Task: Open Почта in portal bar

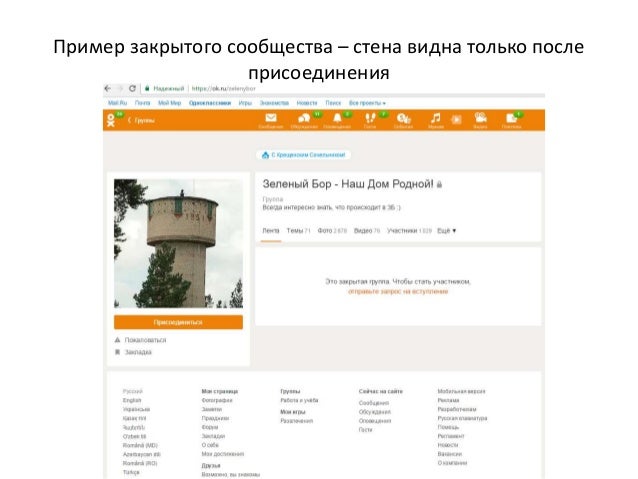Action: coord(142,103)
